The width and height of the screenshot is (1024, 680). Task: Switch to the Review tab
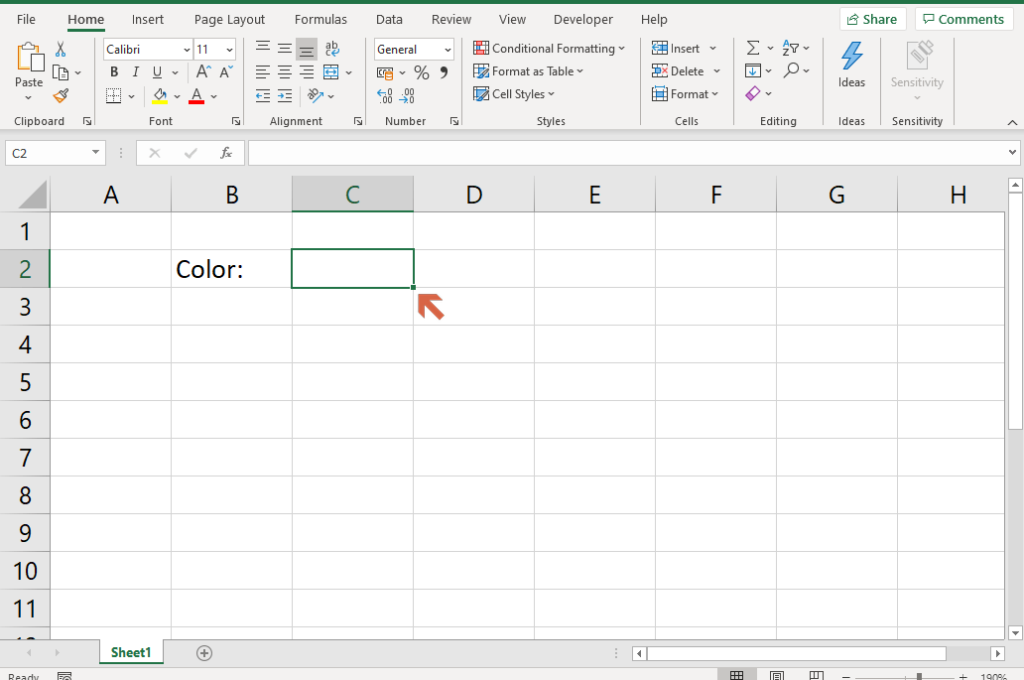pos(451,20)
